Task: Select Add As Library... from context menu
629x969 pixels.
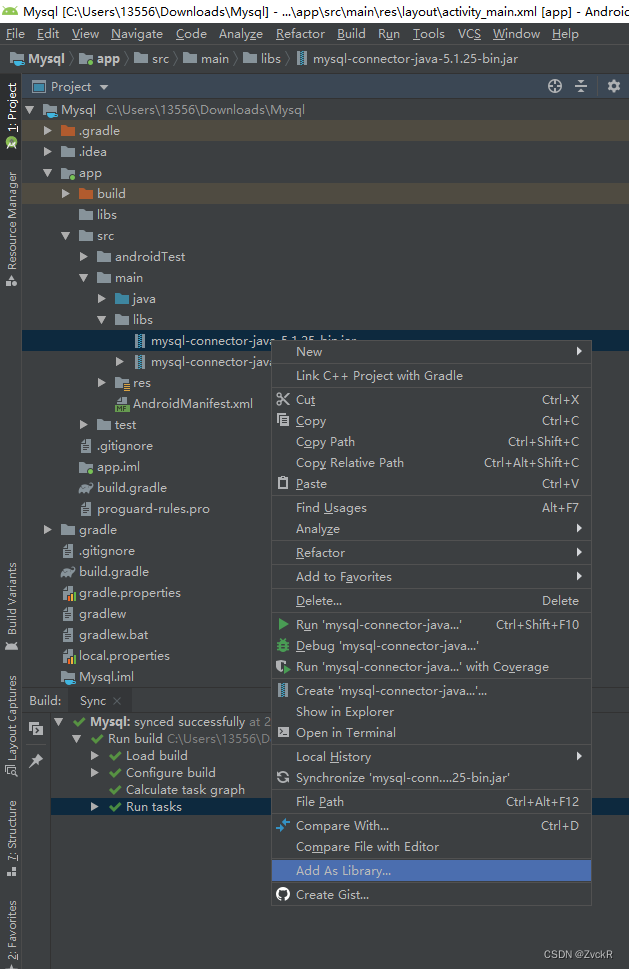Action: tap(431, 870)
